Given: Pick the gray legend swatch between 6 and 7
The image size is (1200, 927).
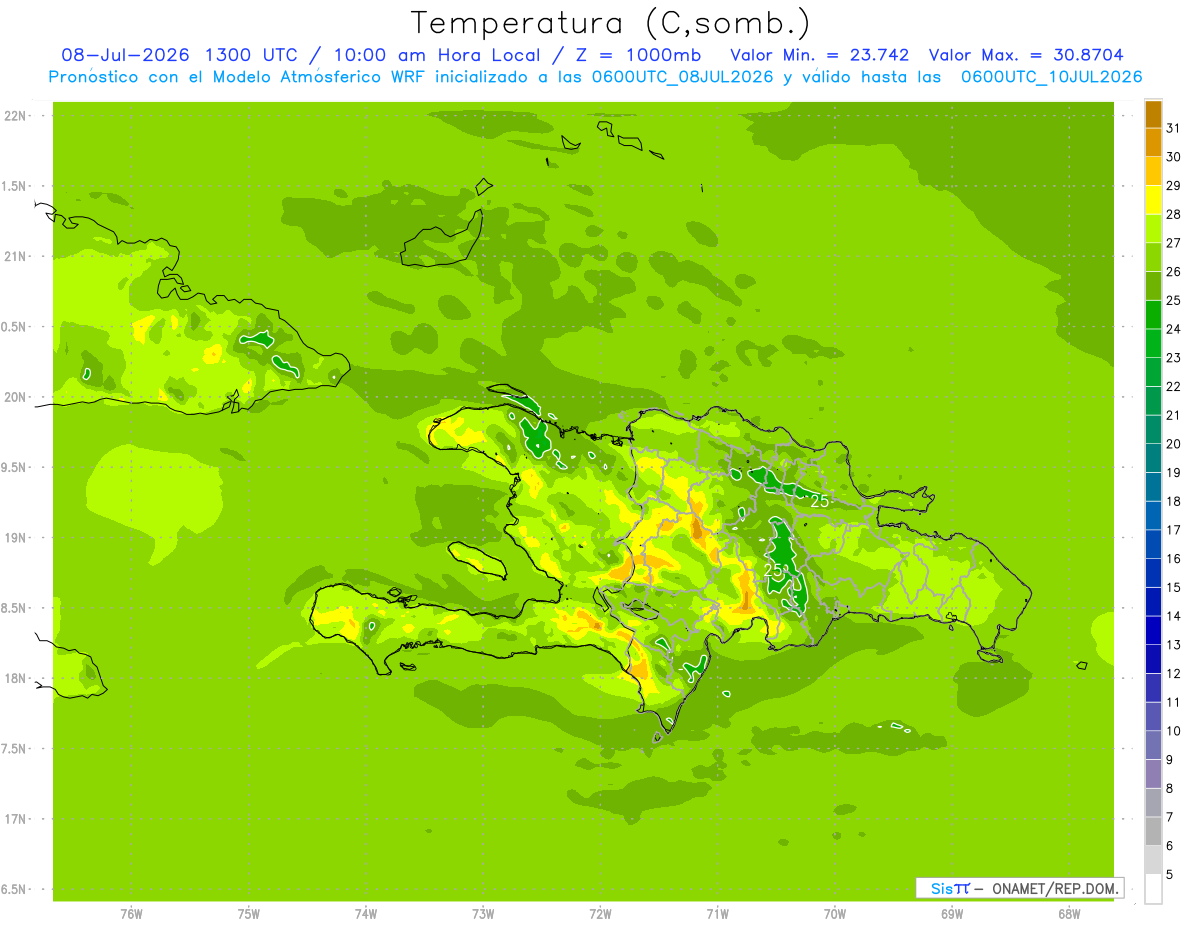Looking at the screenshot, I should pyautogui.click(x=1153, y=831).
